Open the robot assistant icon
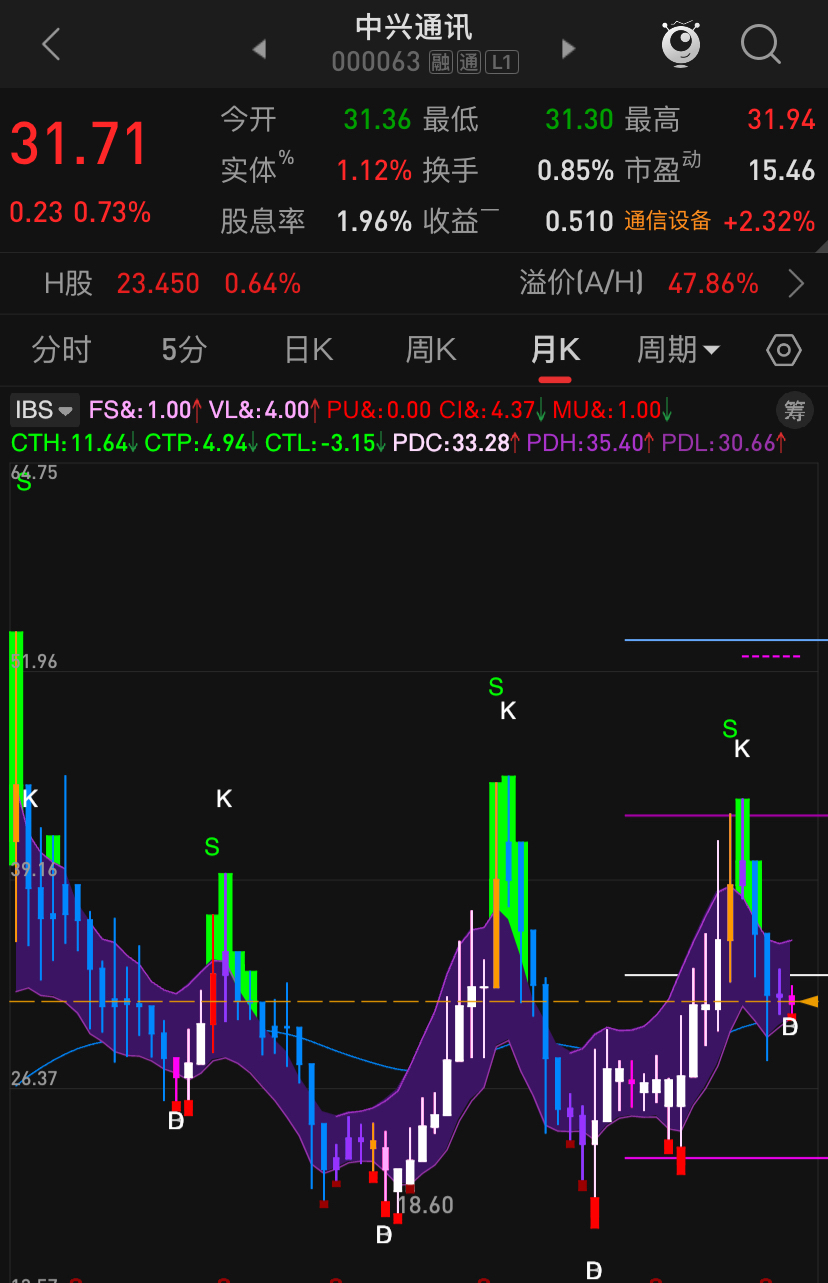This screenshot has width=828, height=1283. [681, 44]
